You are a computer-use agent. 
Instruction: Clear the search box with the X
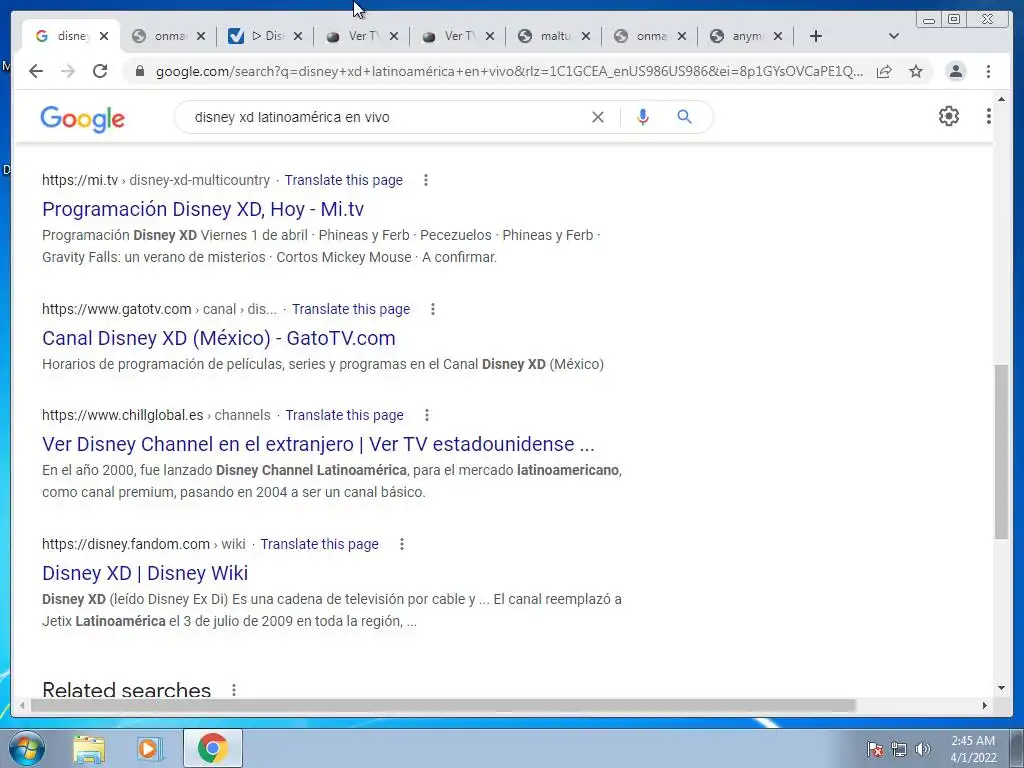598,117
